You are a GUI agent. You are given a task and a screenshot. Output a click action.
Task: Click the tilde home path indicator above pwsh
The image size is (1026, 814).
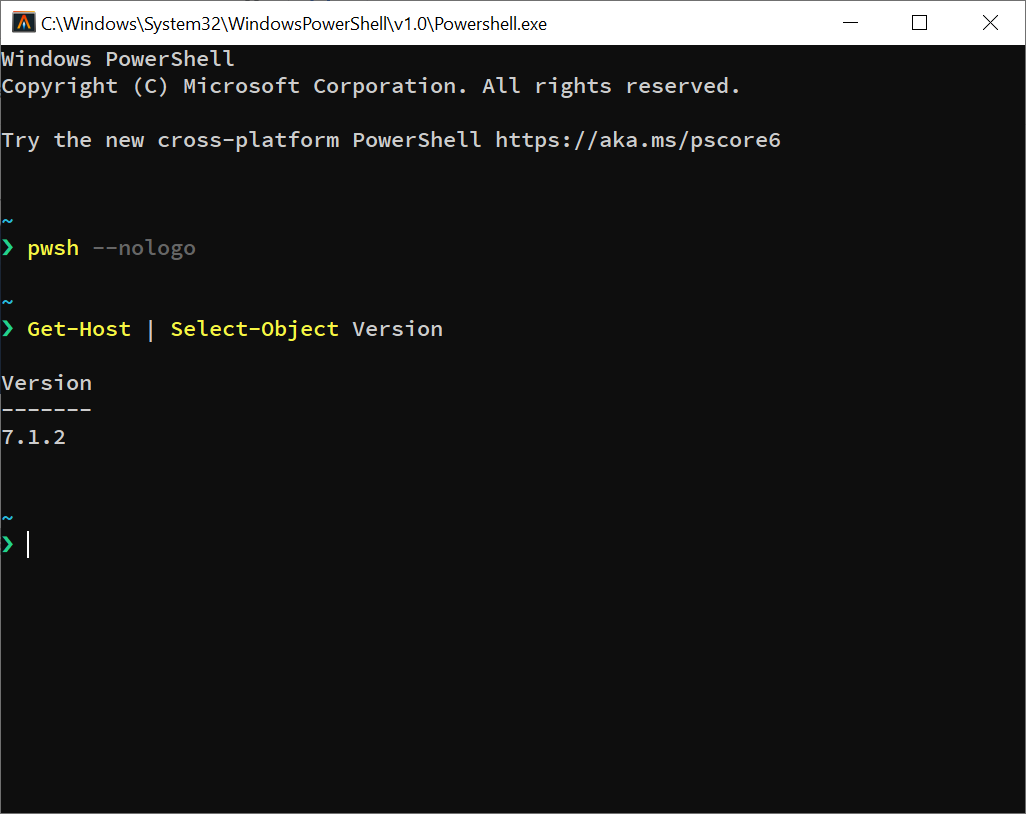[7, 220]
